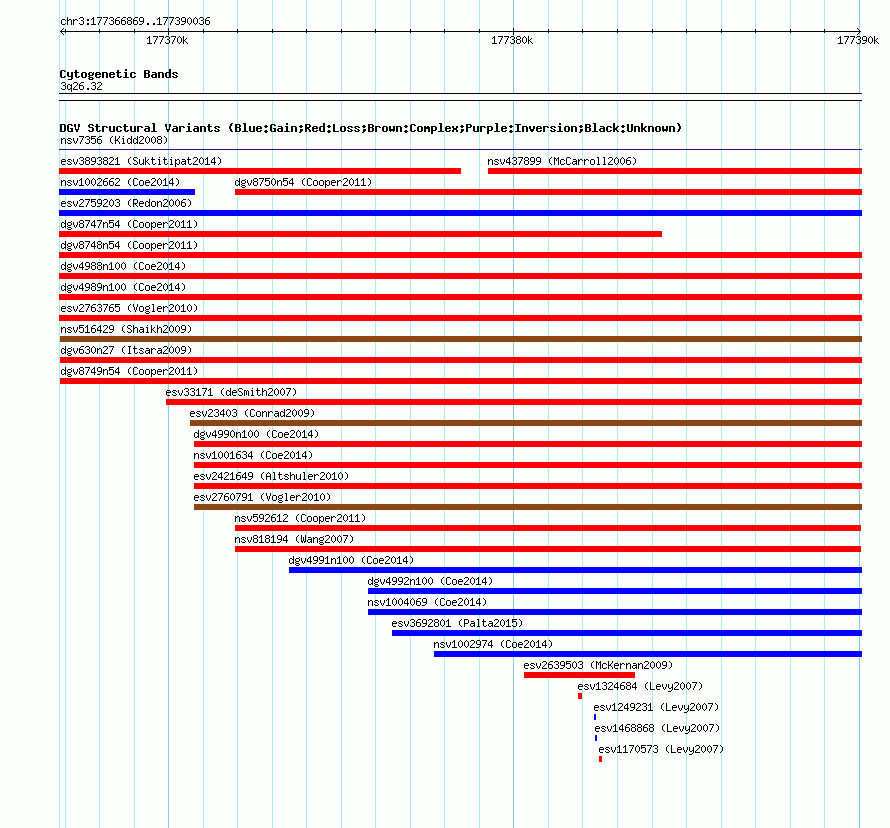
Task: Click the brown bar of esv23403
Action: 526,423
